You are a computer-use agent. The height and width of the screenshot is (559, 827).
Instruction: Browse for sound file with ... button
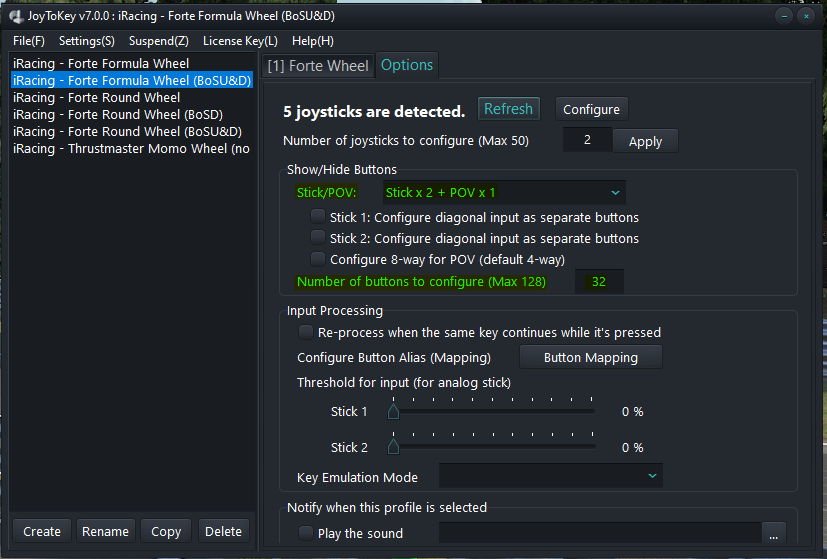pos(774,534)
